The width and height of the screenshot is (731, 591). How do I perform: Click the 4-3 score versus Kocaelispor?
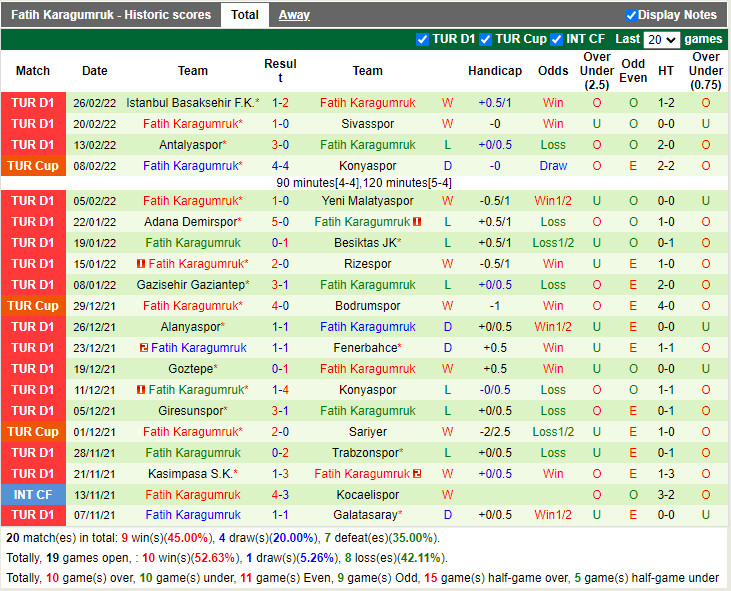tap(280, 495)
